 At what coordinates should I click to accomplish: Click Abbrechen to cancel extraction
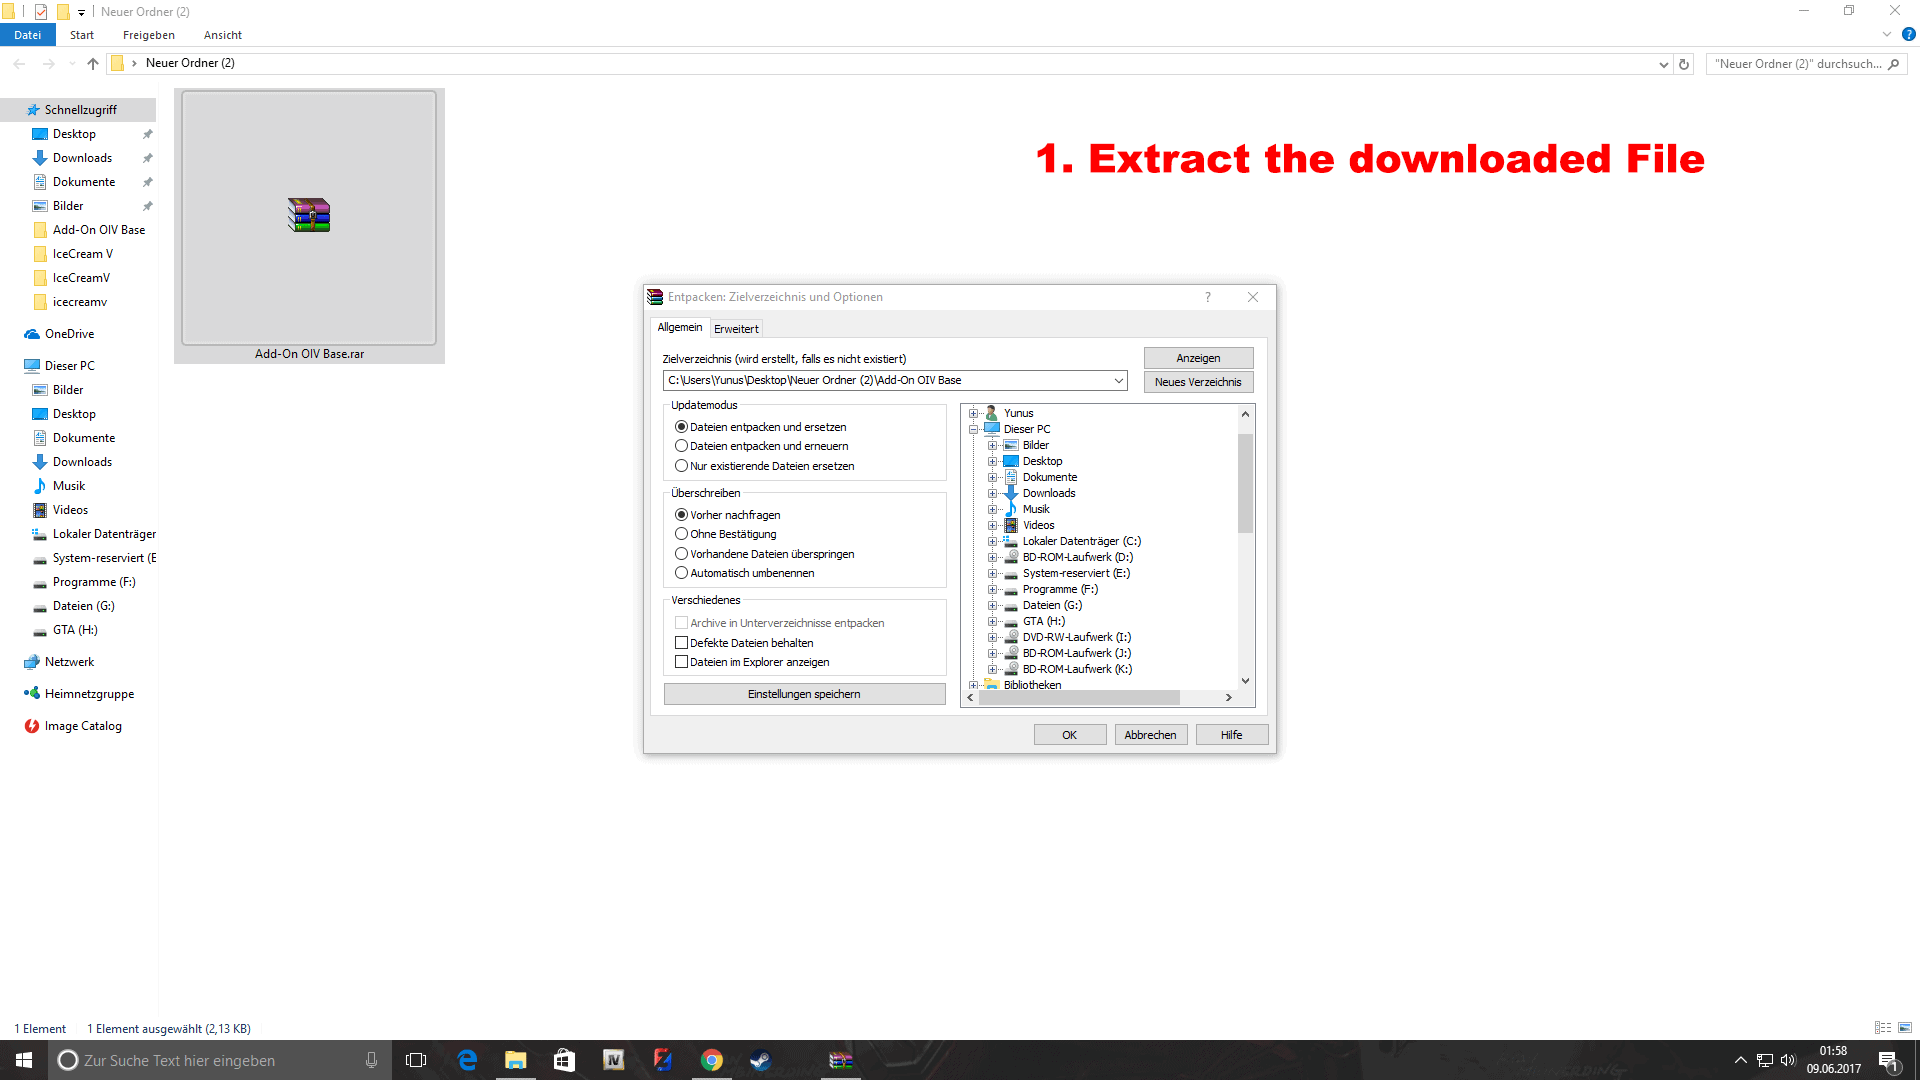pyautogui.click(x=1151, y=735)
